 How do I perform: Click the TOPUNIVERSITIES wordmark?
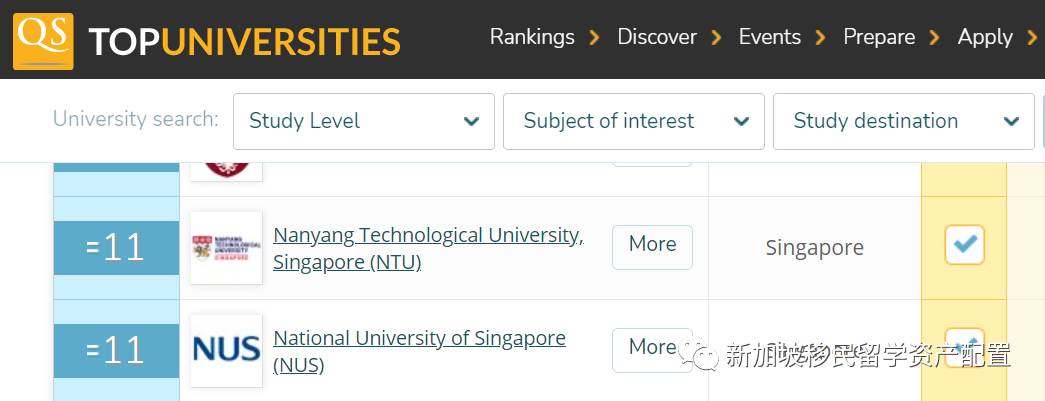tap(244, 41)
